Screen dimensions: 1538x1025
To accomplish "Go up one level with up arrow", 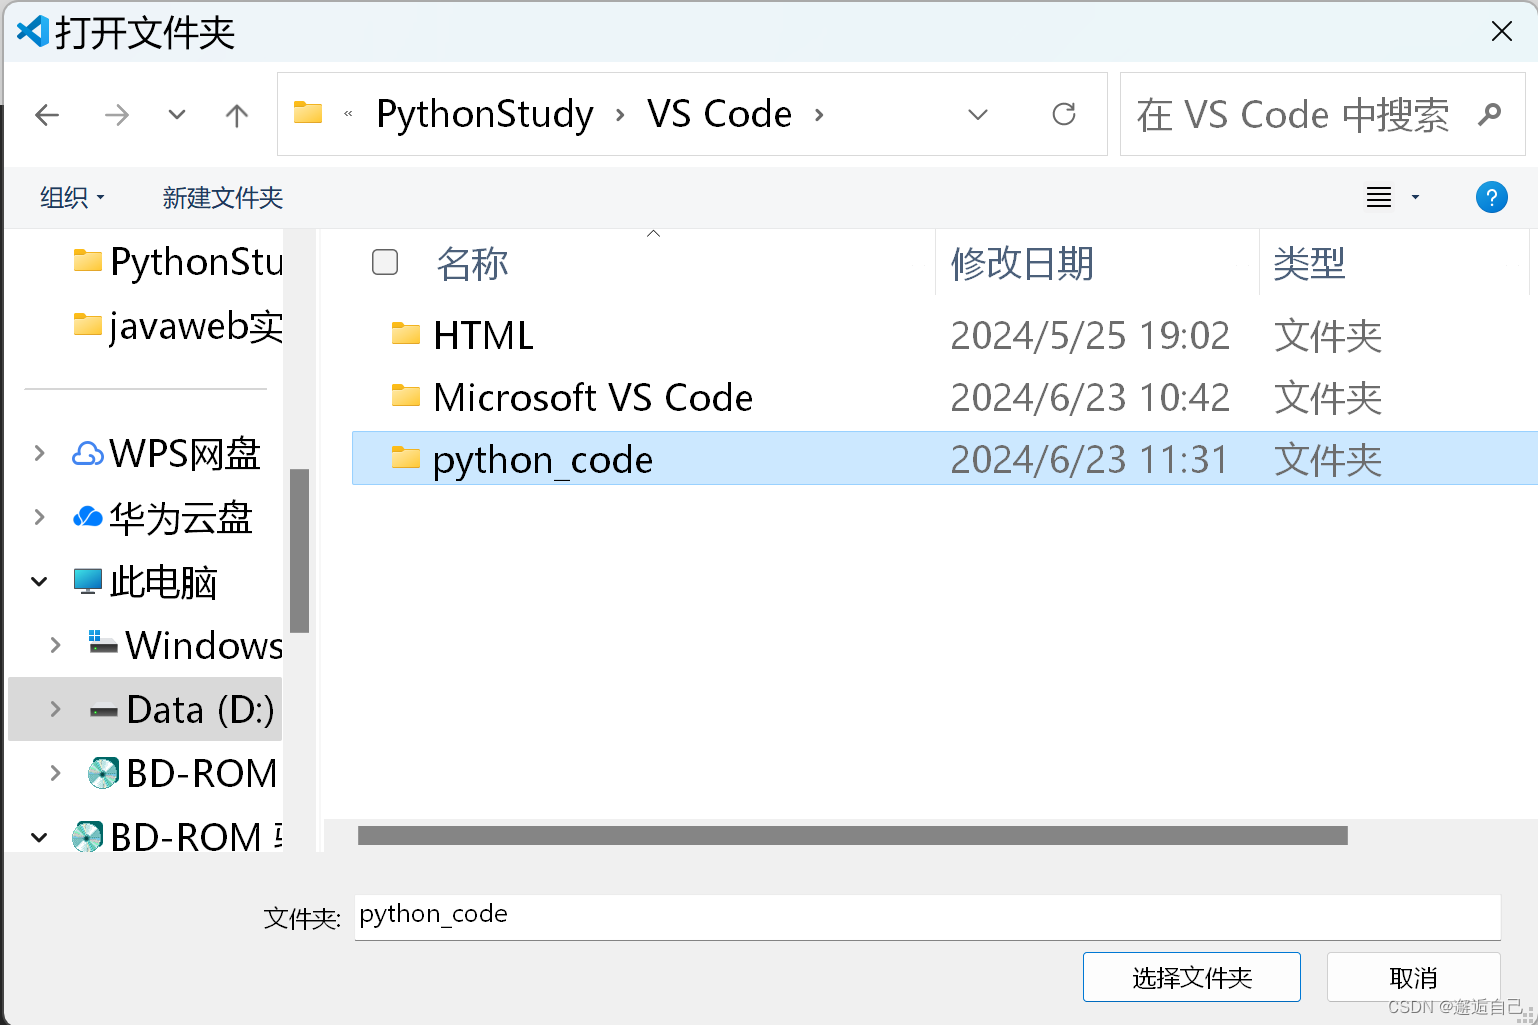I will coord(237,115).
